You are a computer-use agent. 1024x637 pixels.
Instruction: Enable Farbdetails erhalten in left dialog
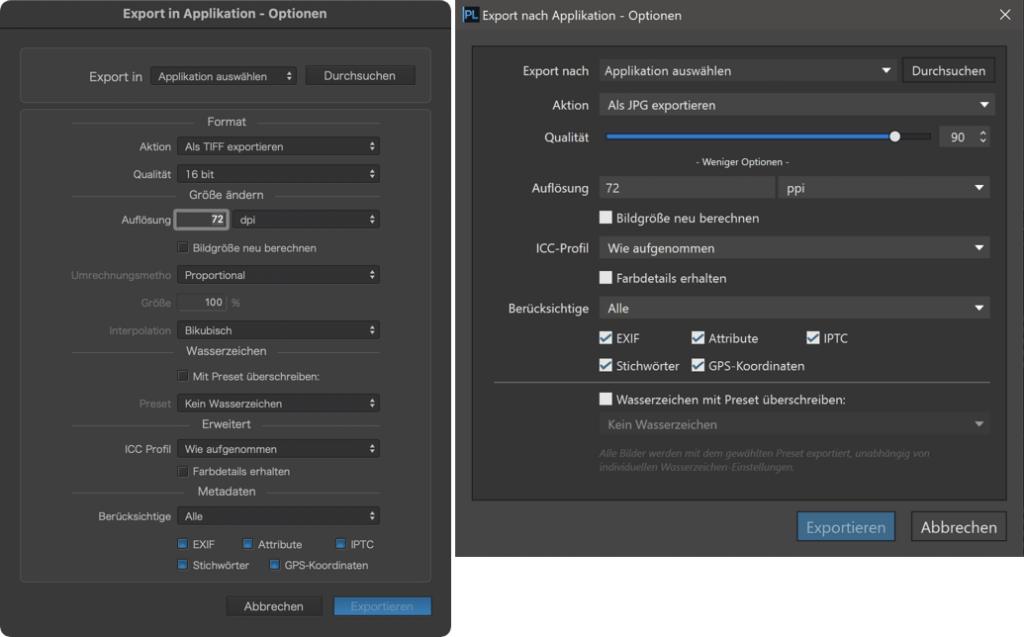pos(183,471)
